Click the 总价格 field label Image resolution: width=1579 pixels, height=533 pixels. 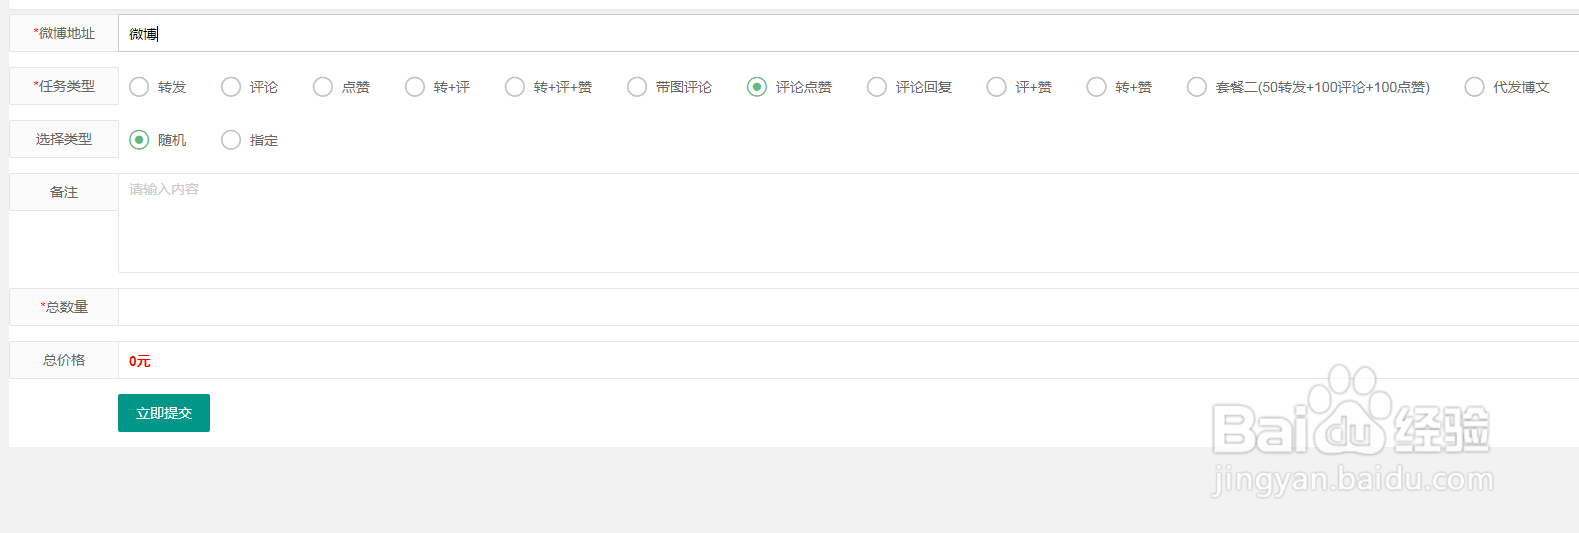(x=64, y=360)
